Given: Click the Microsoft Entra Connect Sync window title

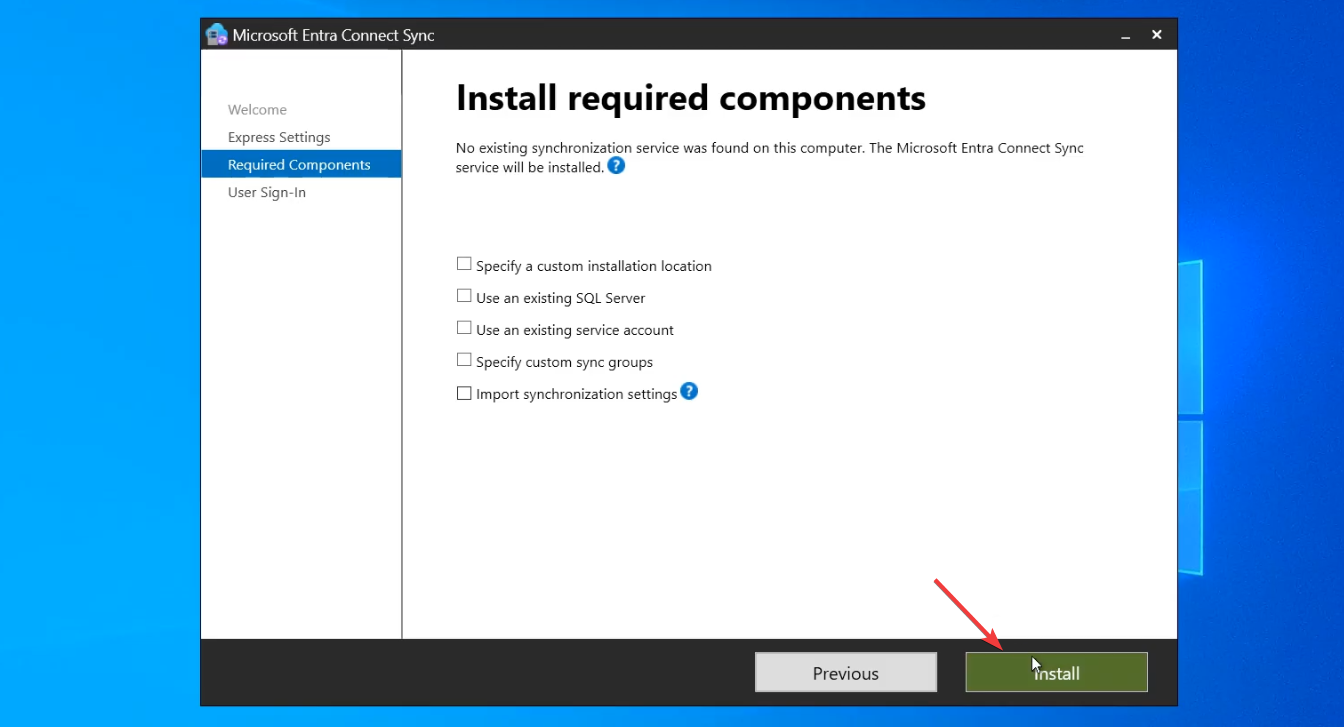Looking at the screenshot, I should pyautogui.click(x=334, y=36).
